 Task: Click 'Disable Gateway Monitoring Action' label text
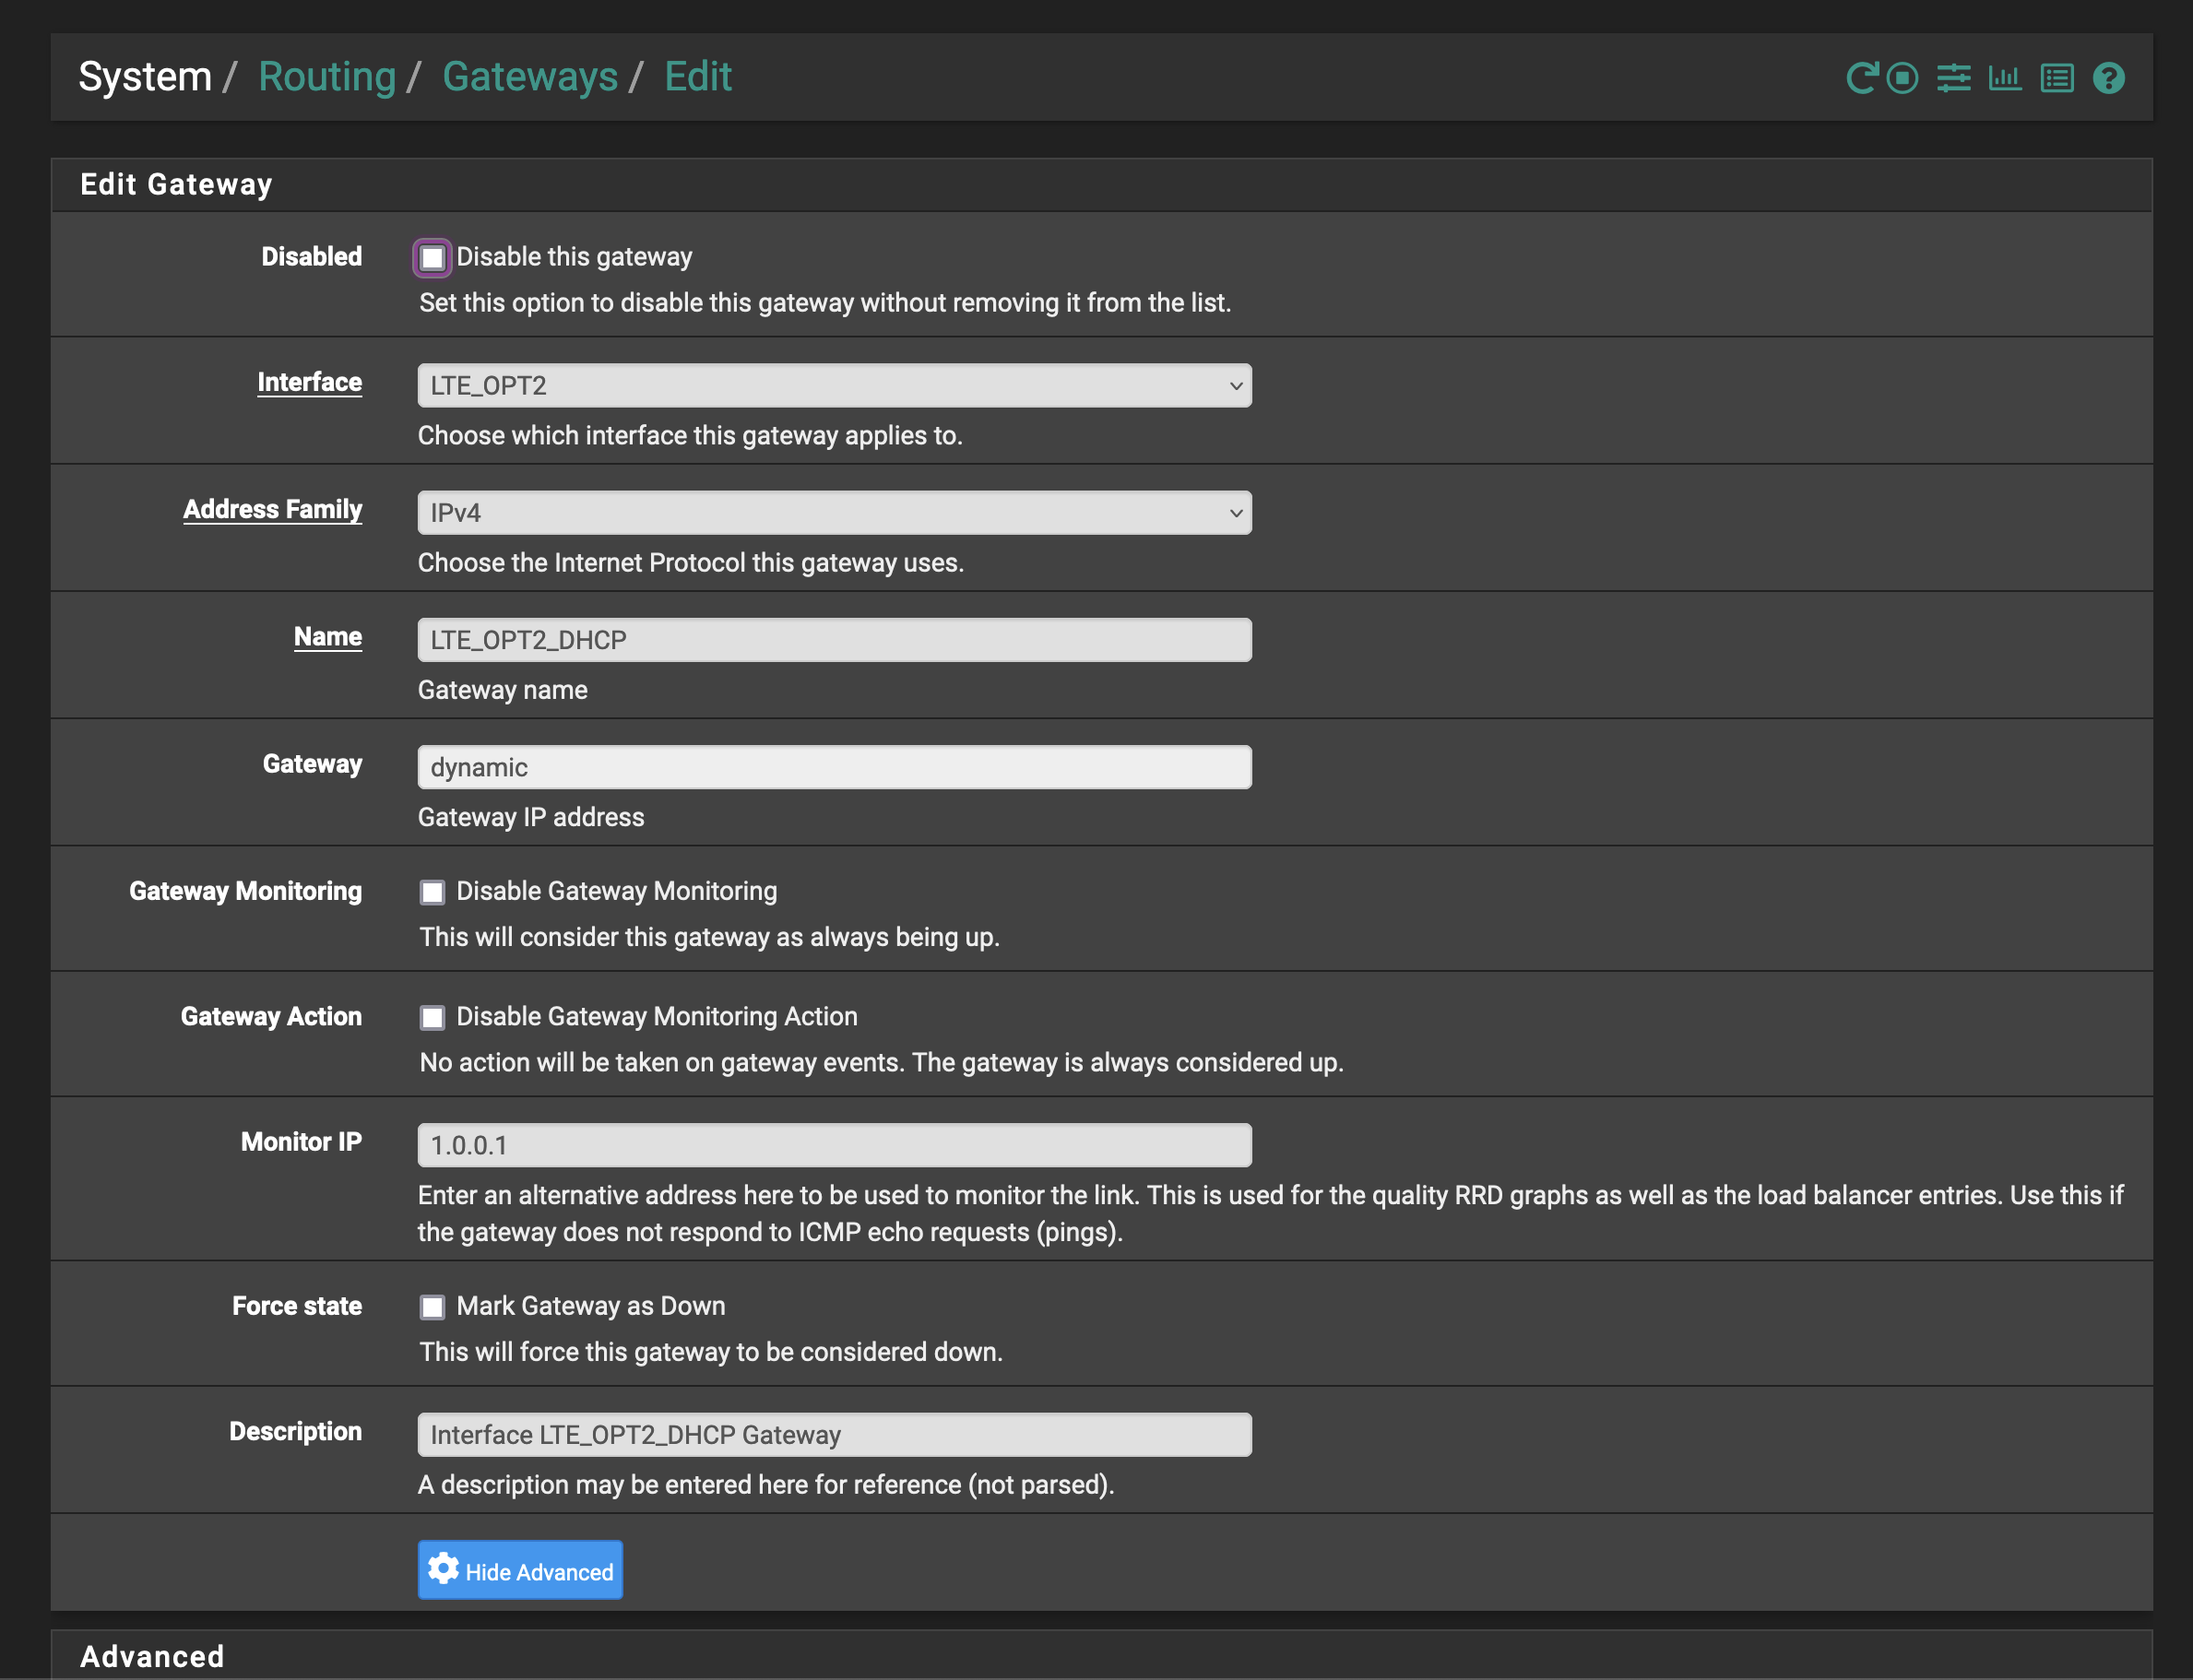[657, 1016]
